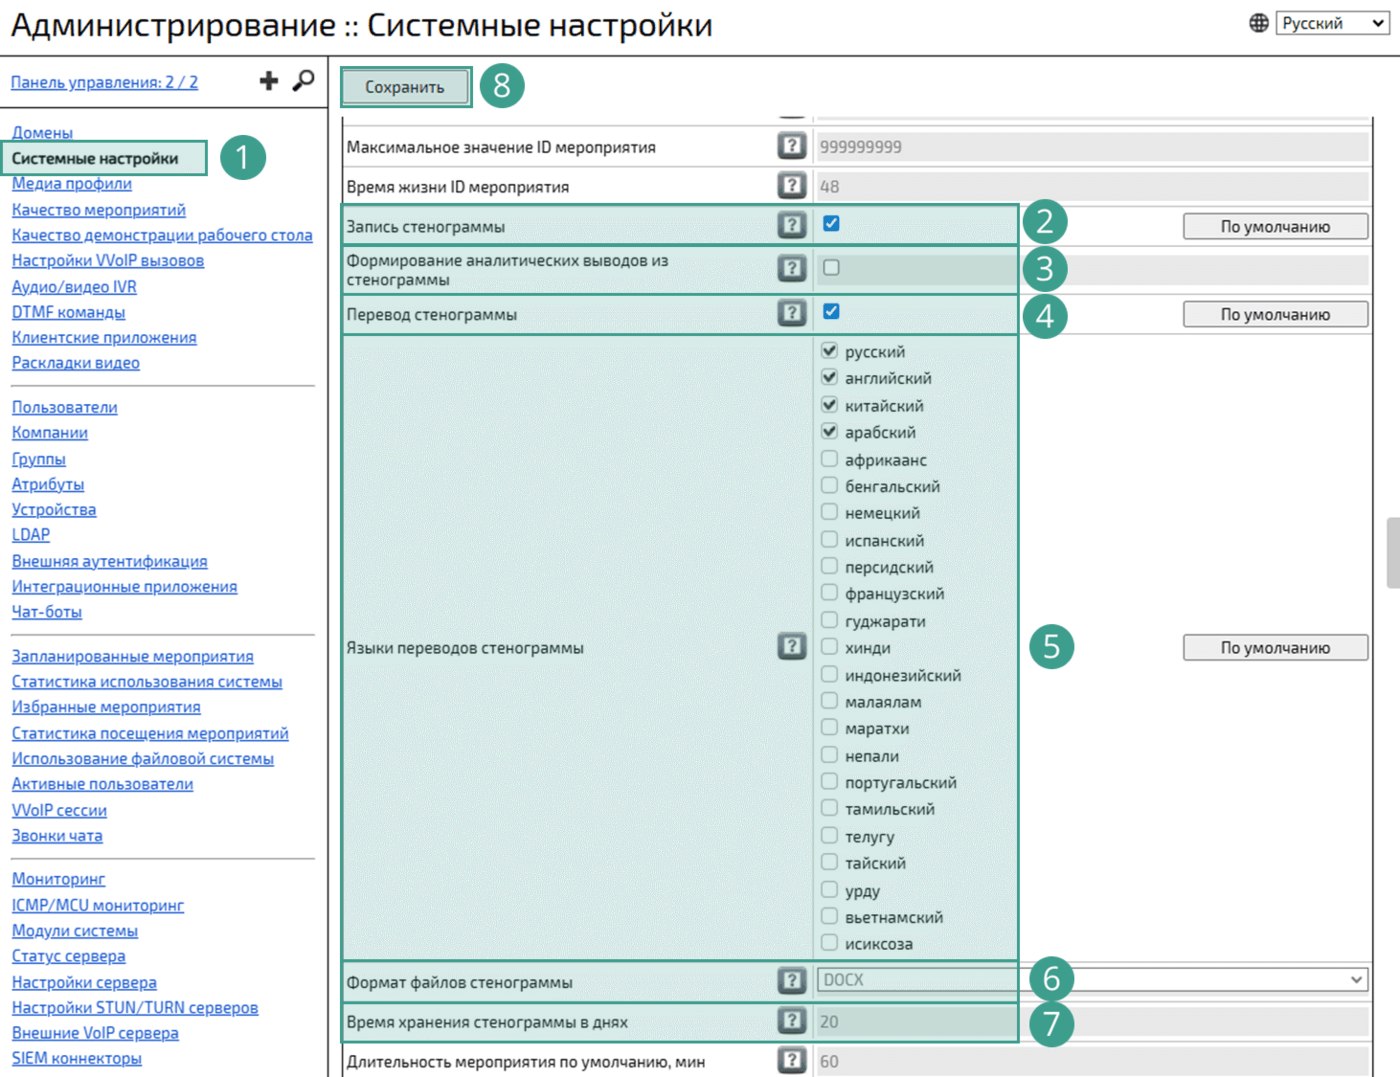Go to 'Медиа профили' sidebar item
1400x1077 pixels.
(x=72, y=183)
